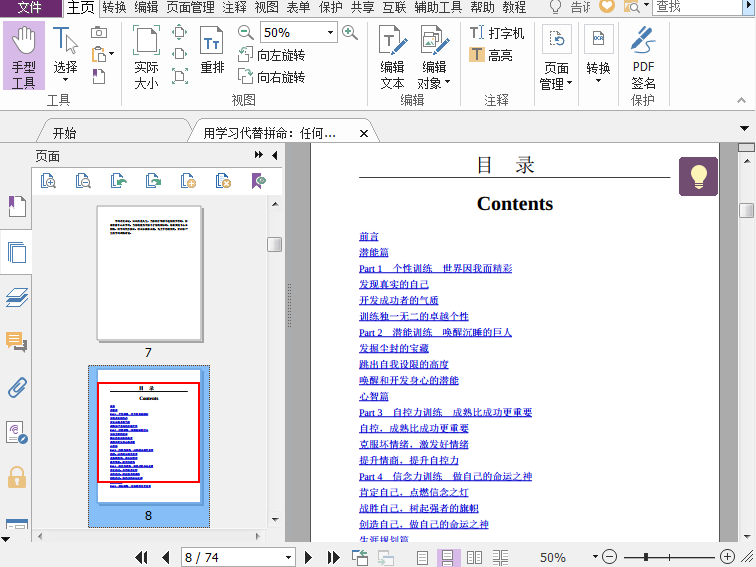
Task: Open the layers panel icon in sidebar
Action: pyautogui.click(x=17, y=297)
